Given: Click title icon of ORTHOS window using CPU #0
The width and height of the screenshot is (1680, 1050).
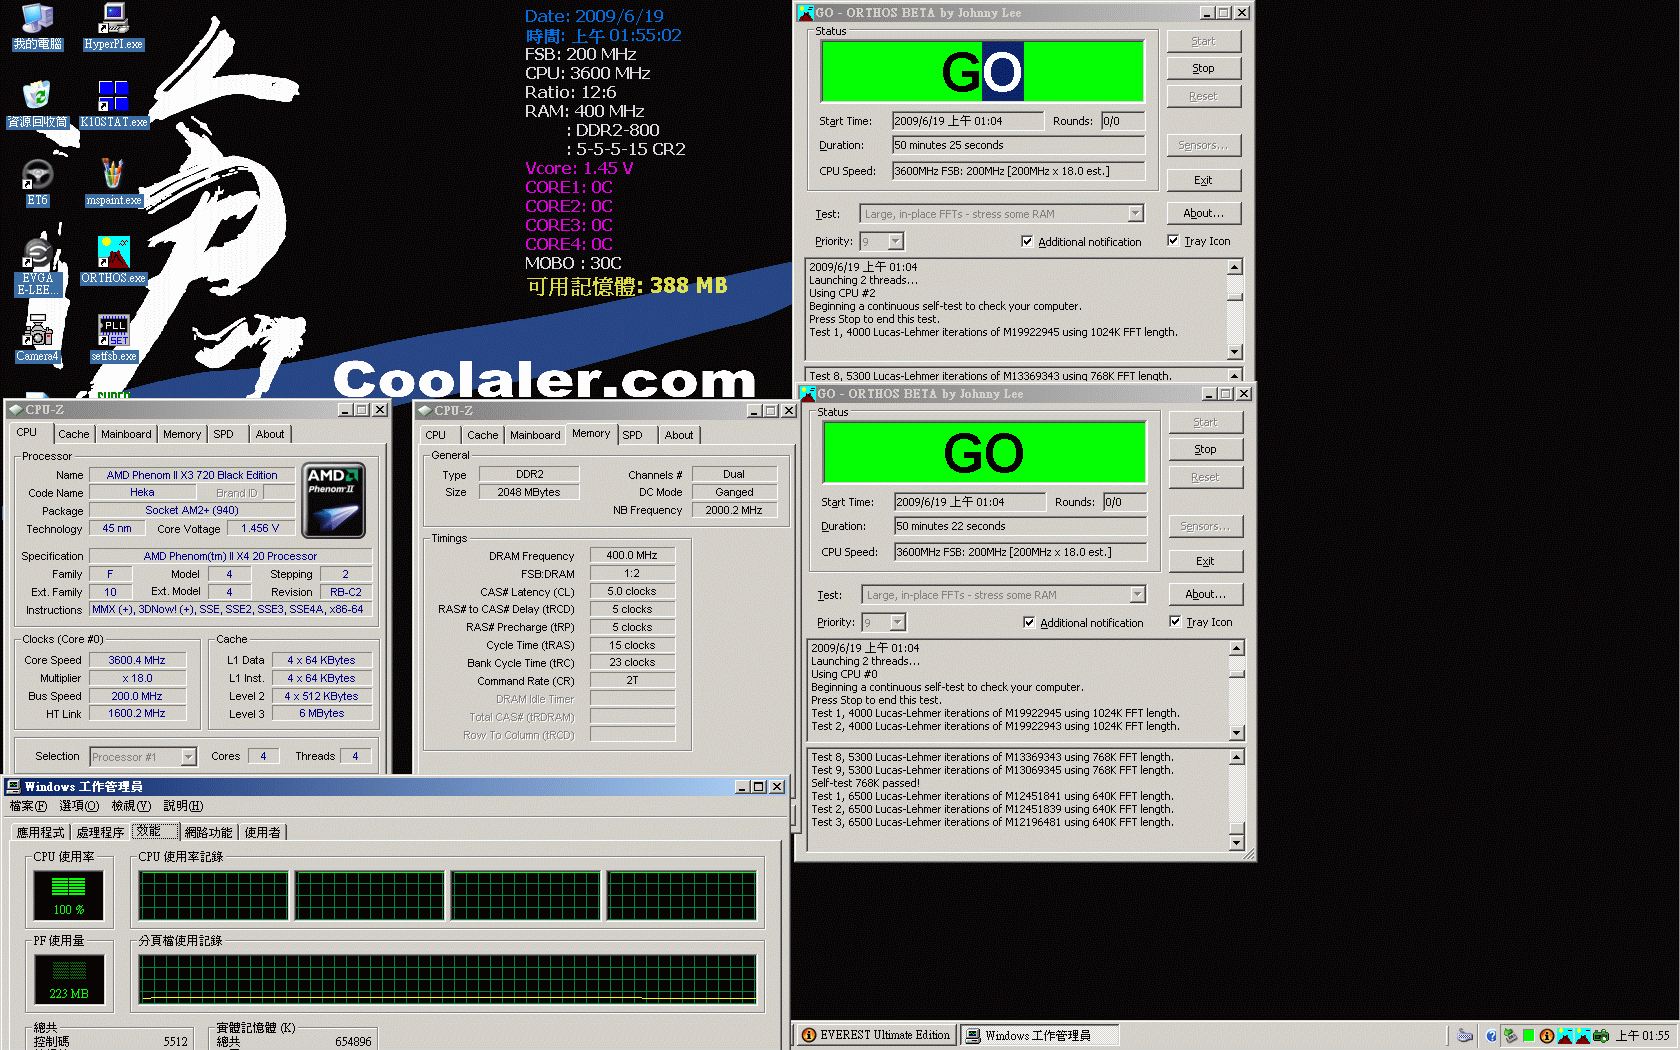Looking at the screenshot, I should tap(808, 394).
